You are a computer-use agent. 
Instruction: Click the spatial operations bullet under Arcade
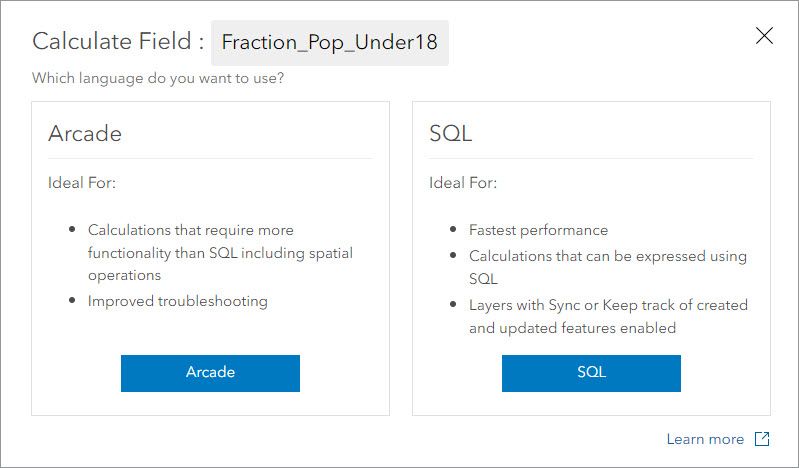click(x=220, y=252)
